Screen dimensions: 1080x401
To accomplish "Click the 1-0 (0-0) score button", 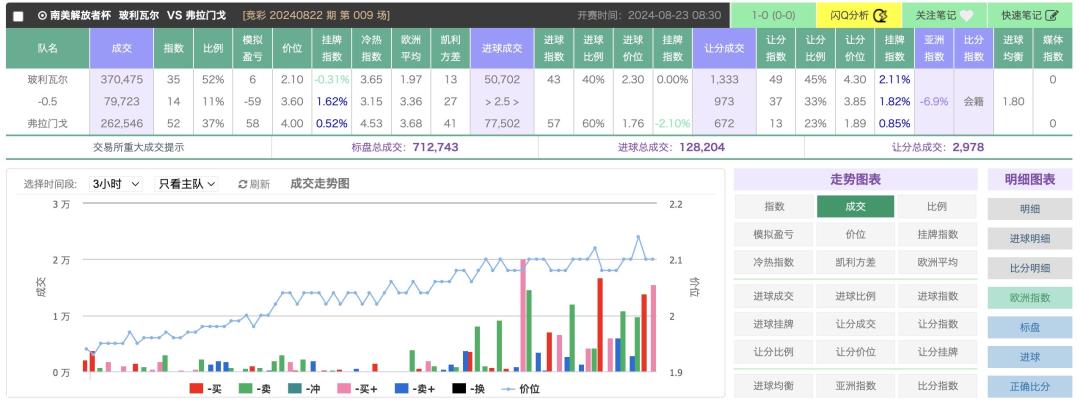I will click(x=773, y=15).
